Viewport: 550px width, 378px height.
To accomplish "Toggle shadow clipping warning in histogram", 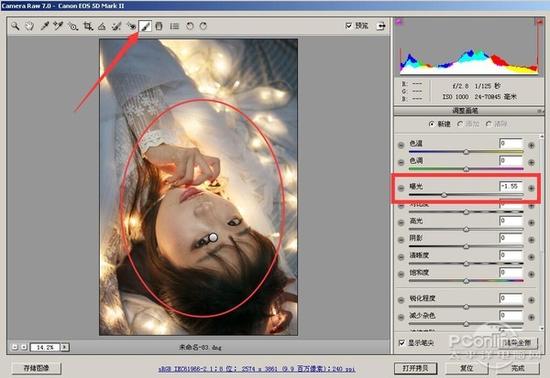I will pyautogui.click(x=399, y=22).
